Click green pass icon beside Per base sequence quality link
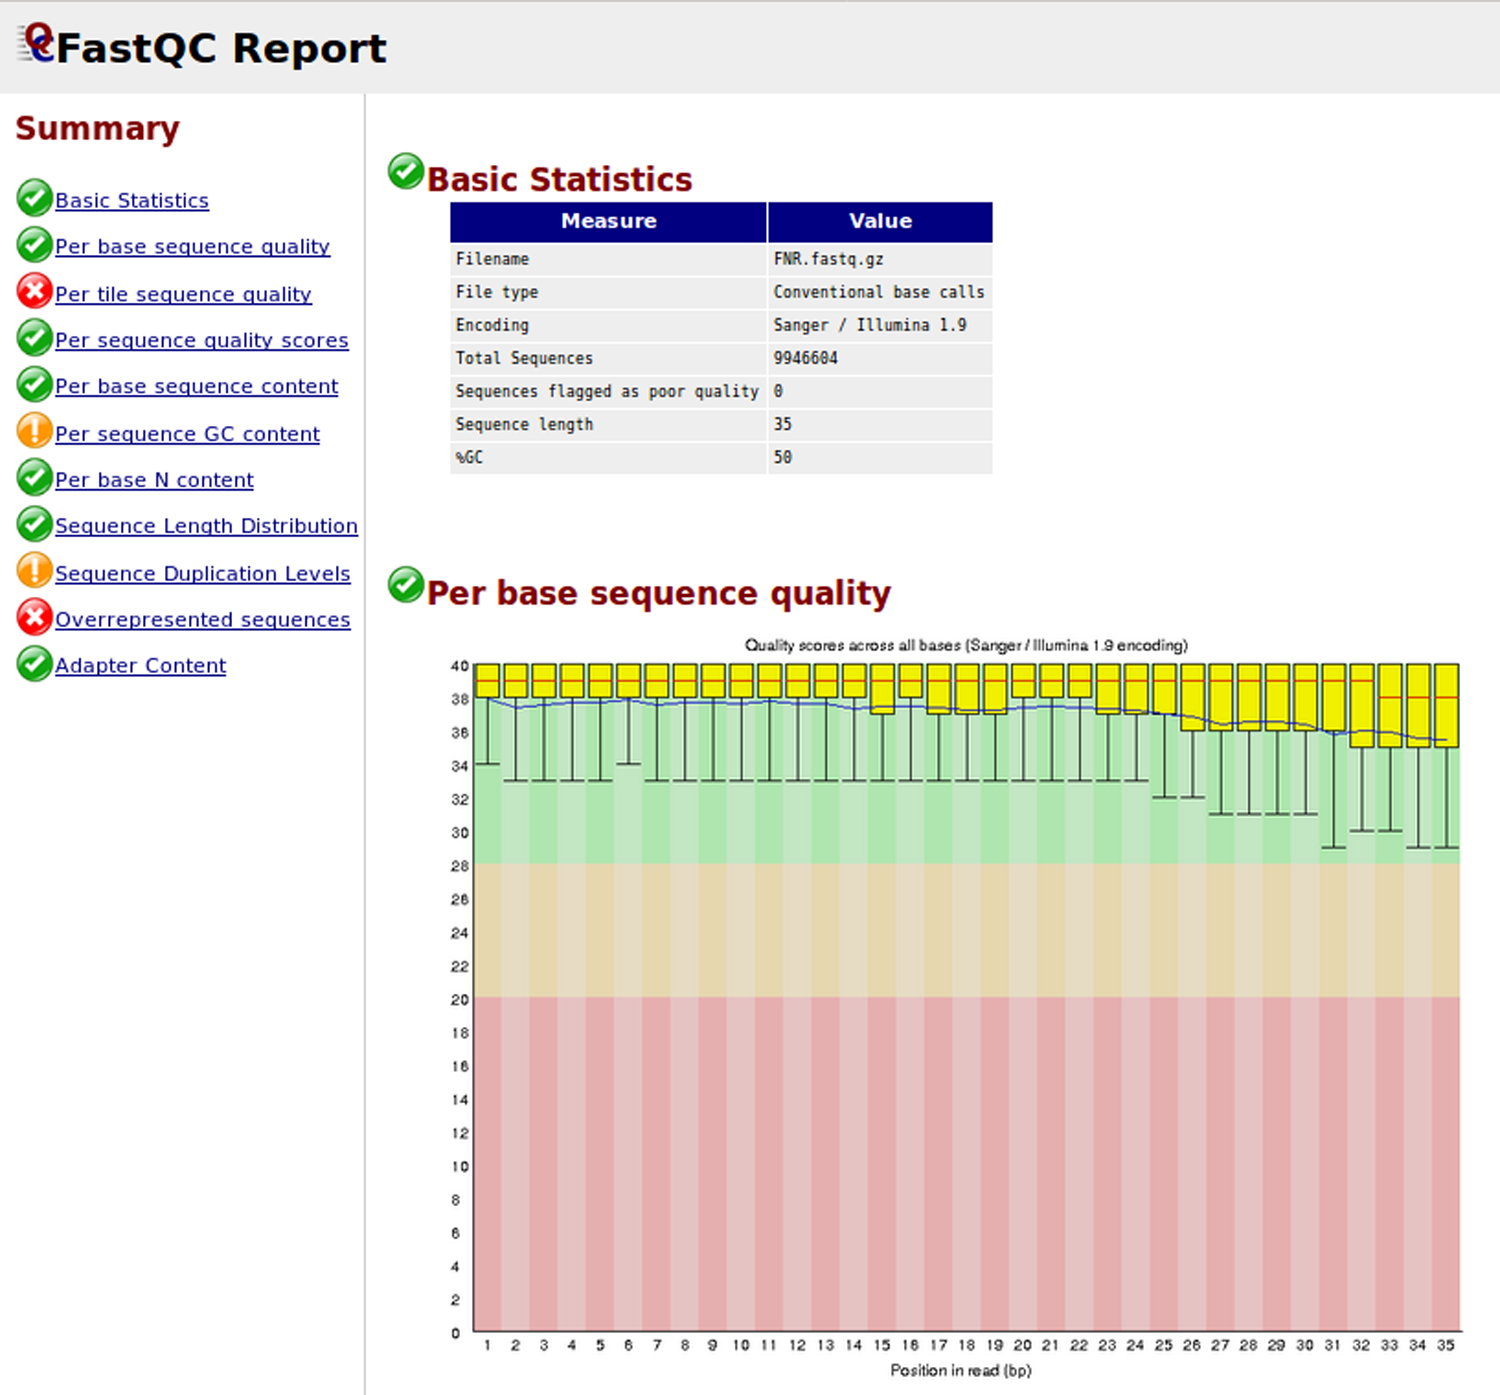 coord(34,245)
